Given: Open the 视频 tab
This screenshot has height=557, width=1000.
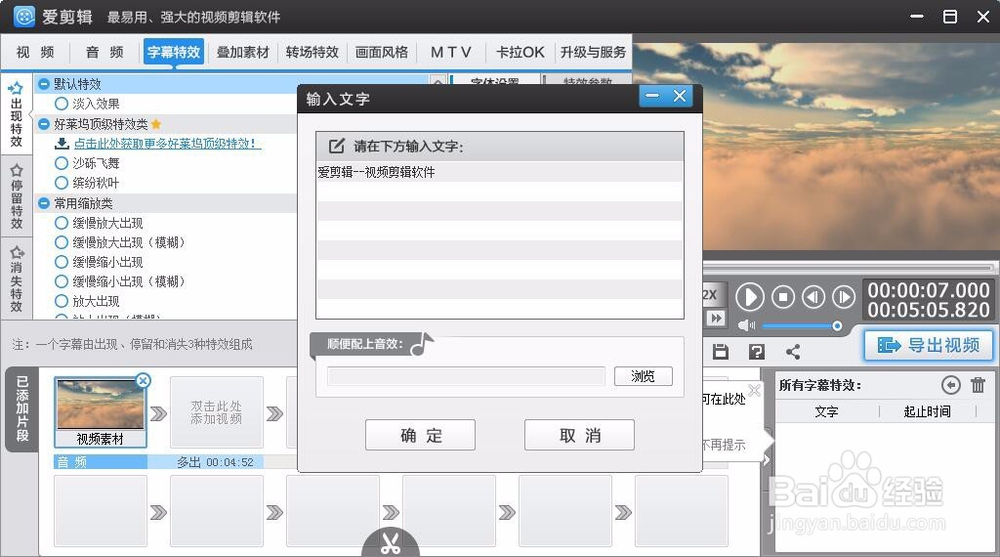Looking at the screenshot, I should tap(35, 52).
